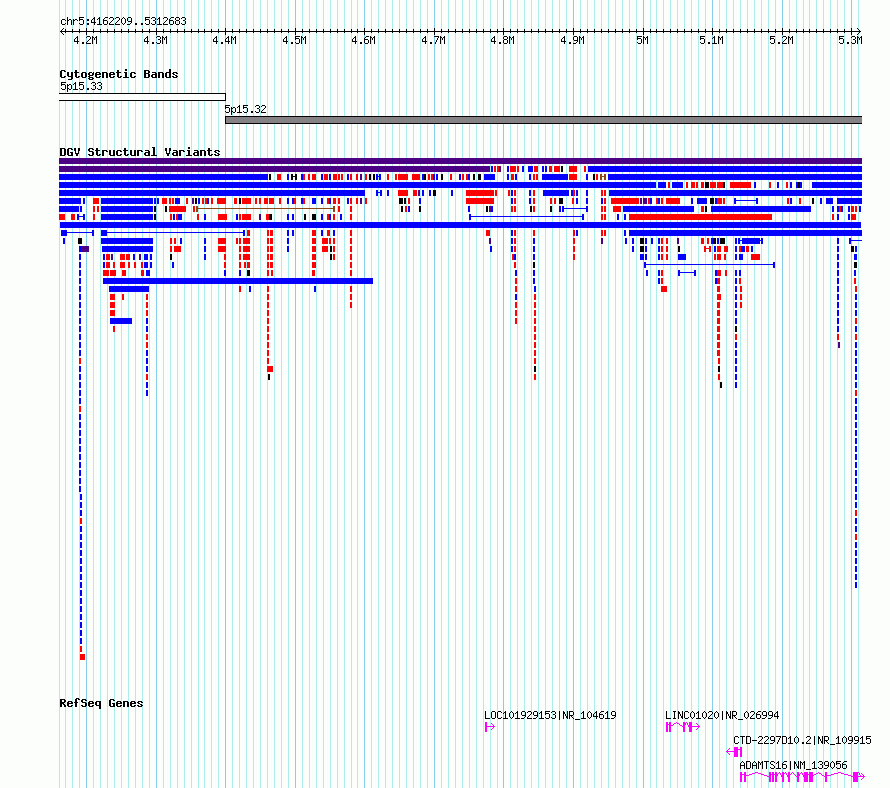
Task: Click the 5.3M ruler tick label
Action: pyautogui.click(x=850, y=40)
